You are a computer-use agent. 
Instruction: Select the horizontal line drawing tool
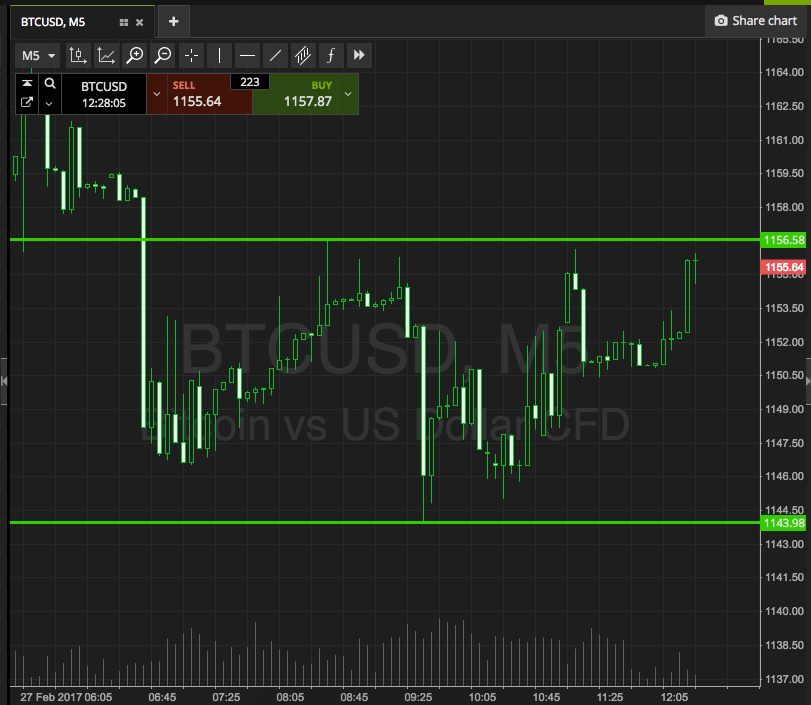coord(247,55)
